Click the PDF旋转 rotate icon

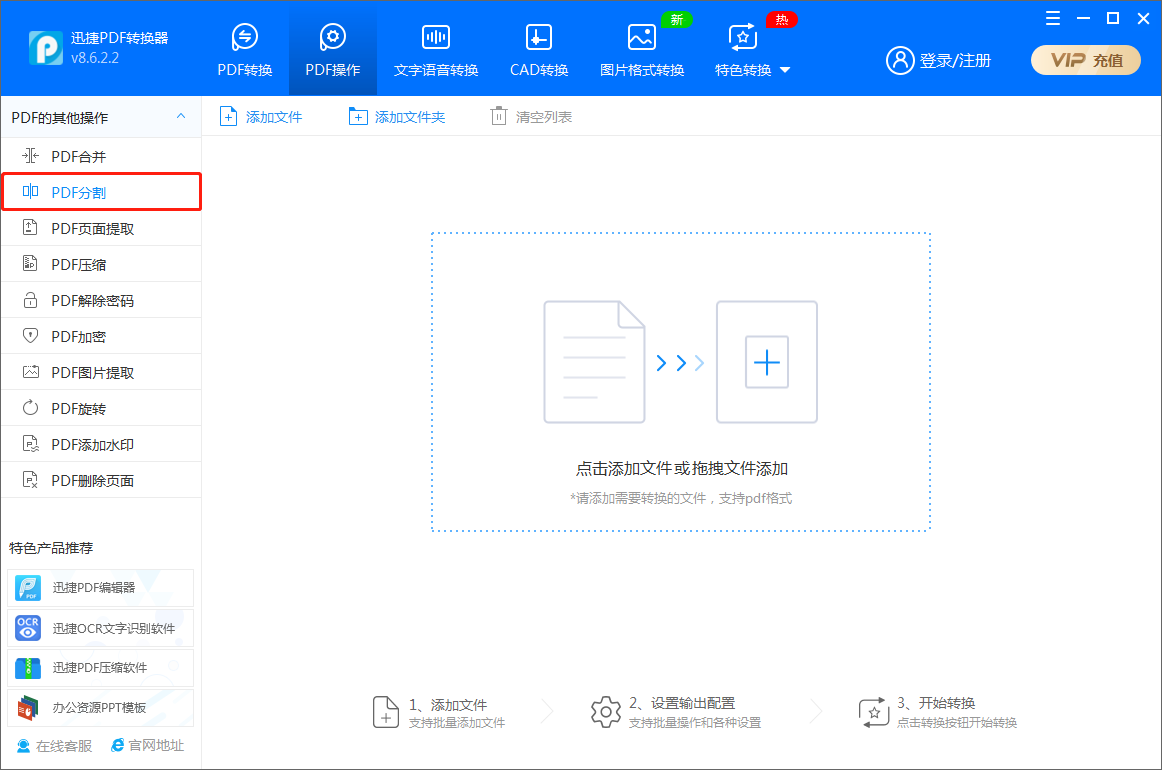point(30,408)
